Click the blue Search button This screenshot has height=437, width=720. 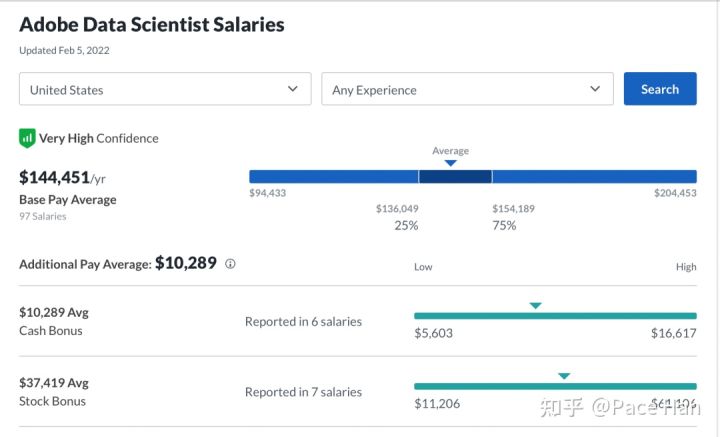point(660,89)
